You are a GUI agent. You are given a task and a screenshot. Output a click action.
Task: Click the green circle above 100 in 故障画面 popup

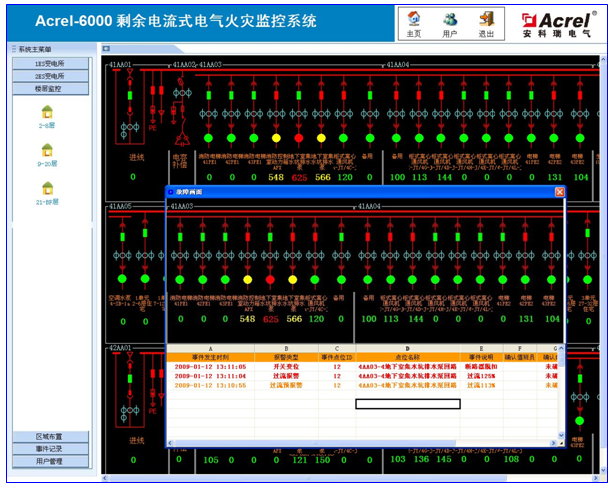pyautogui.click(x=367, y=280)
